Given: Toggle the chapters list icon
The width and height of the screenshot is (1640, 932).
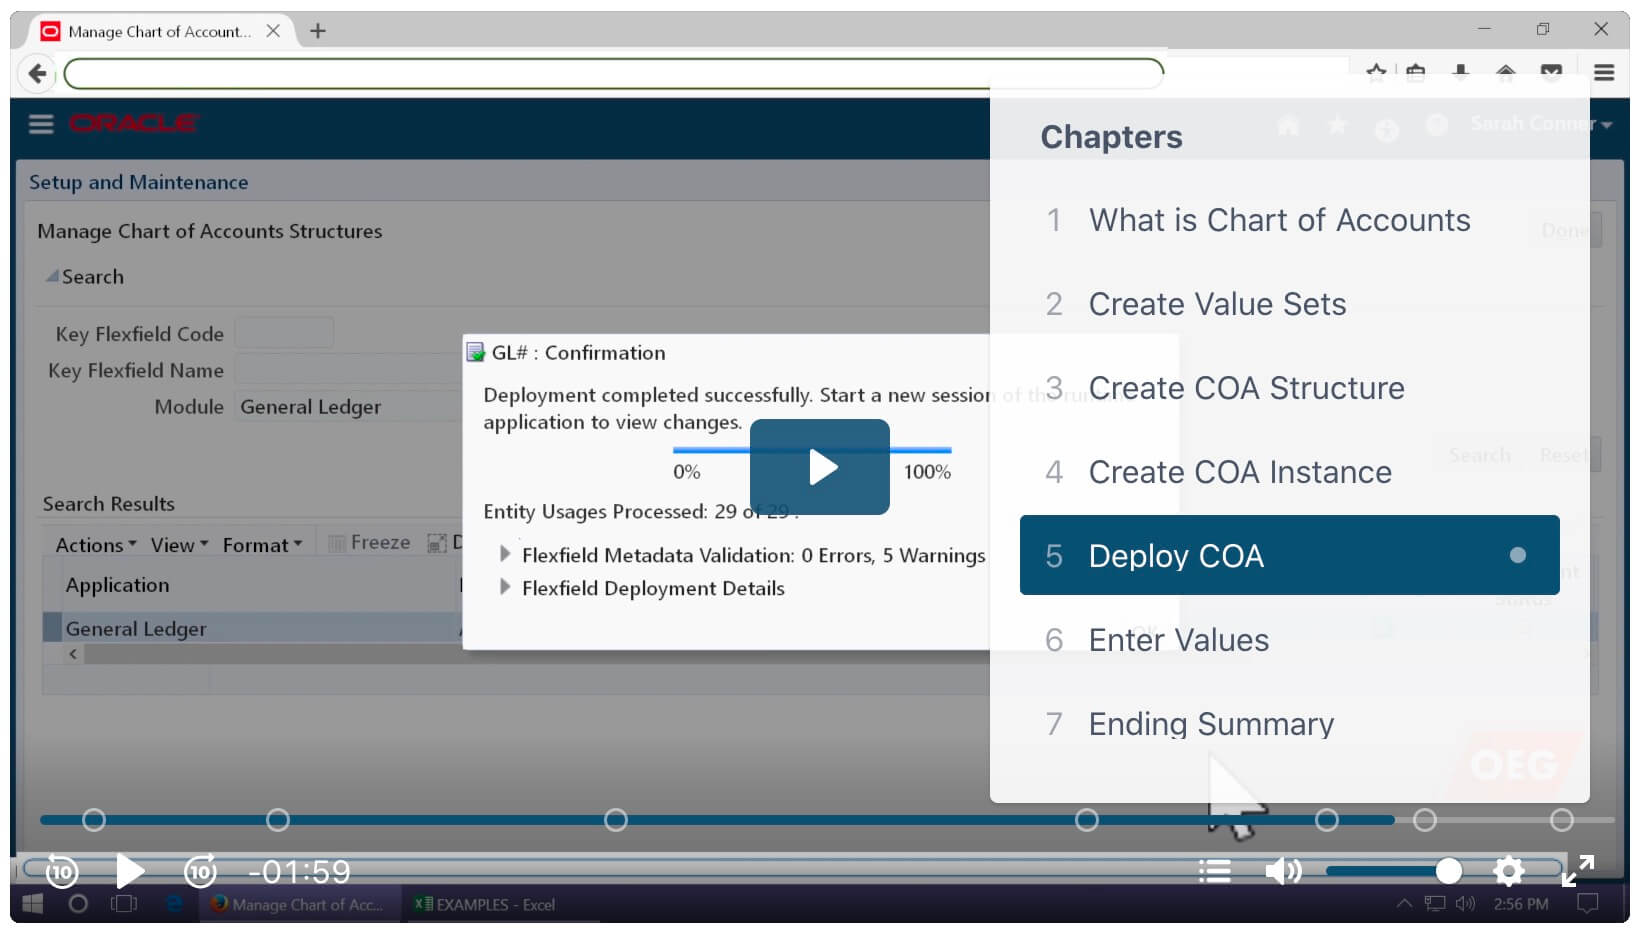Looking at the screenshot, I should coord(1214,872).
